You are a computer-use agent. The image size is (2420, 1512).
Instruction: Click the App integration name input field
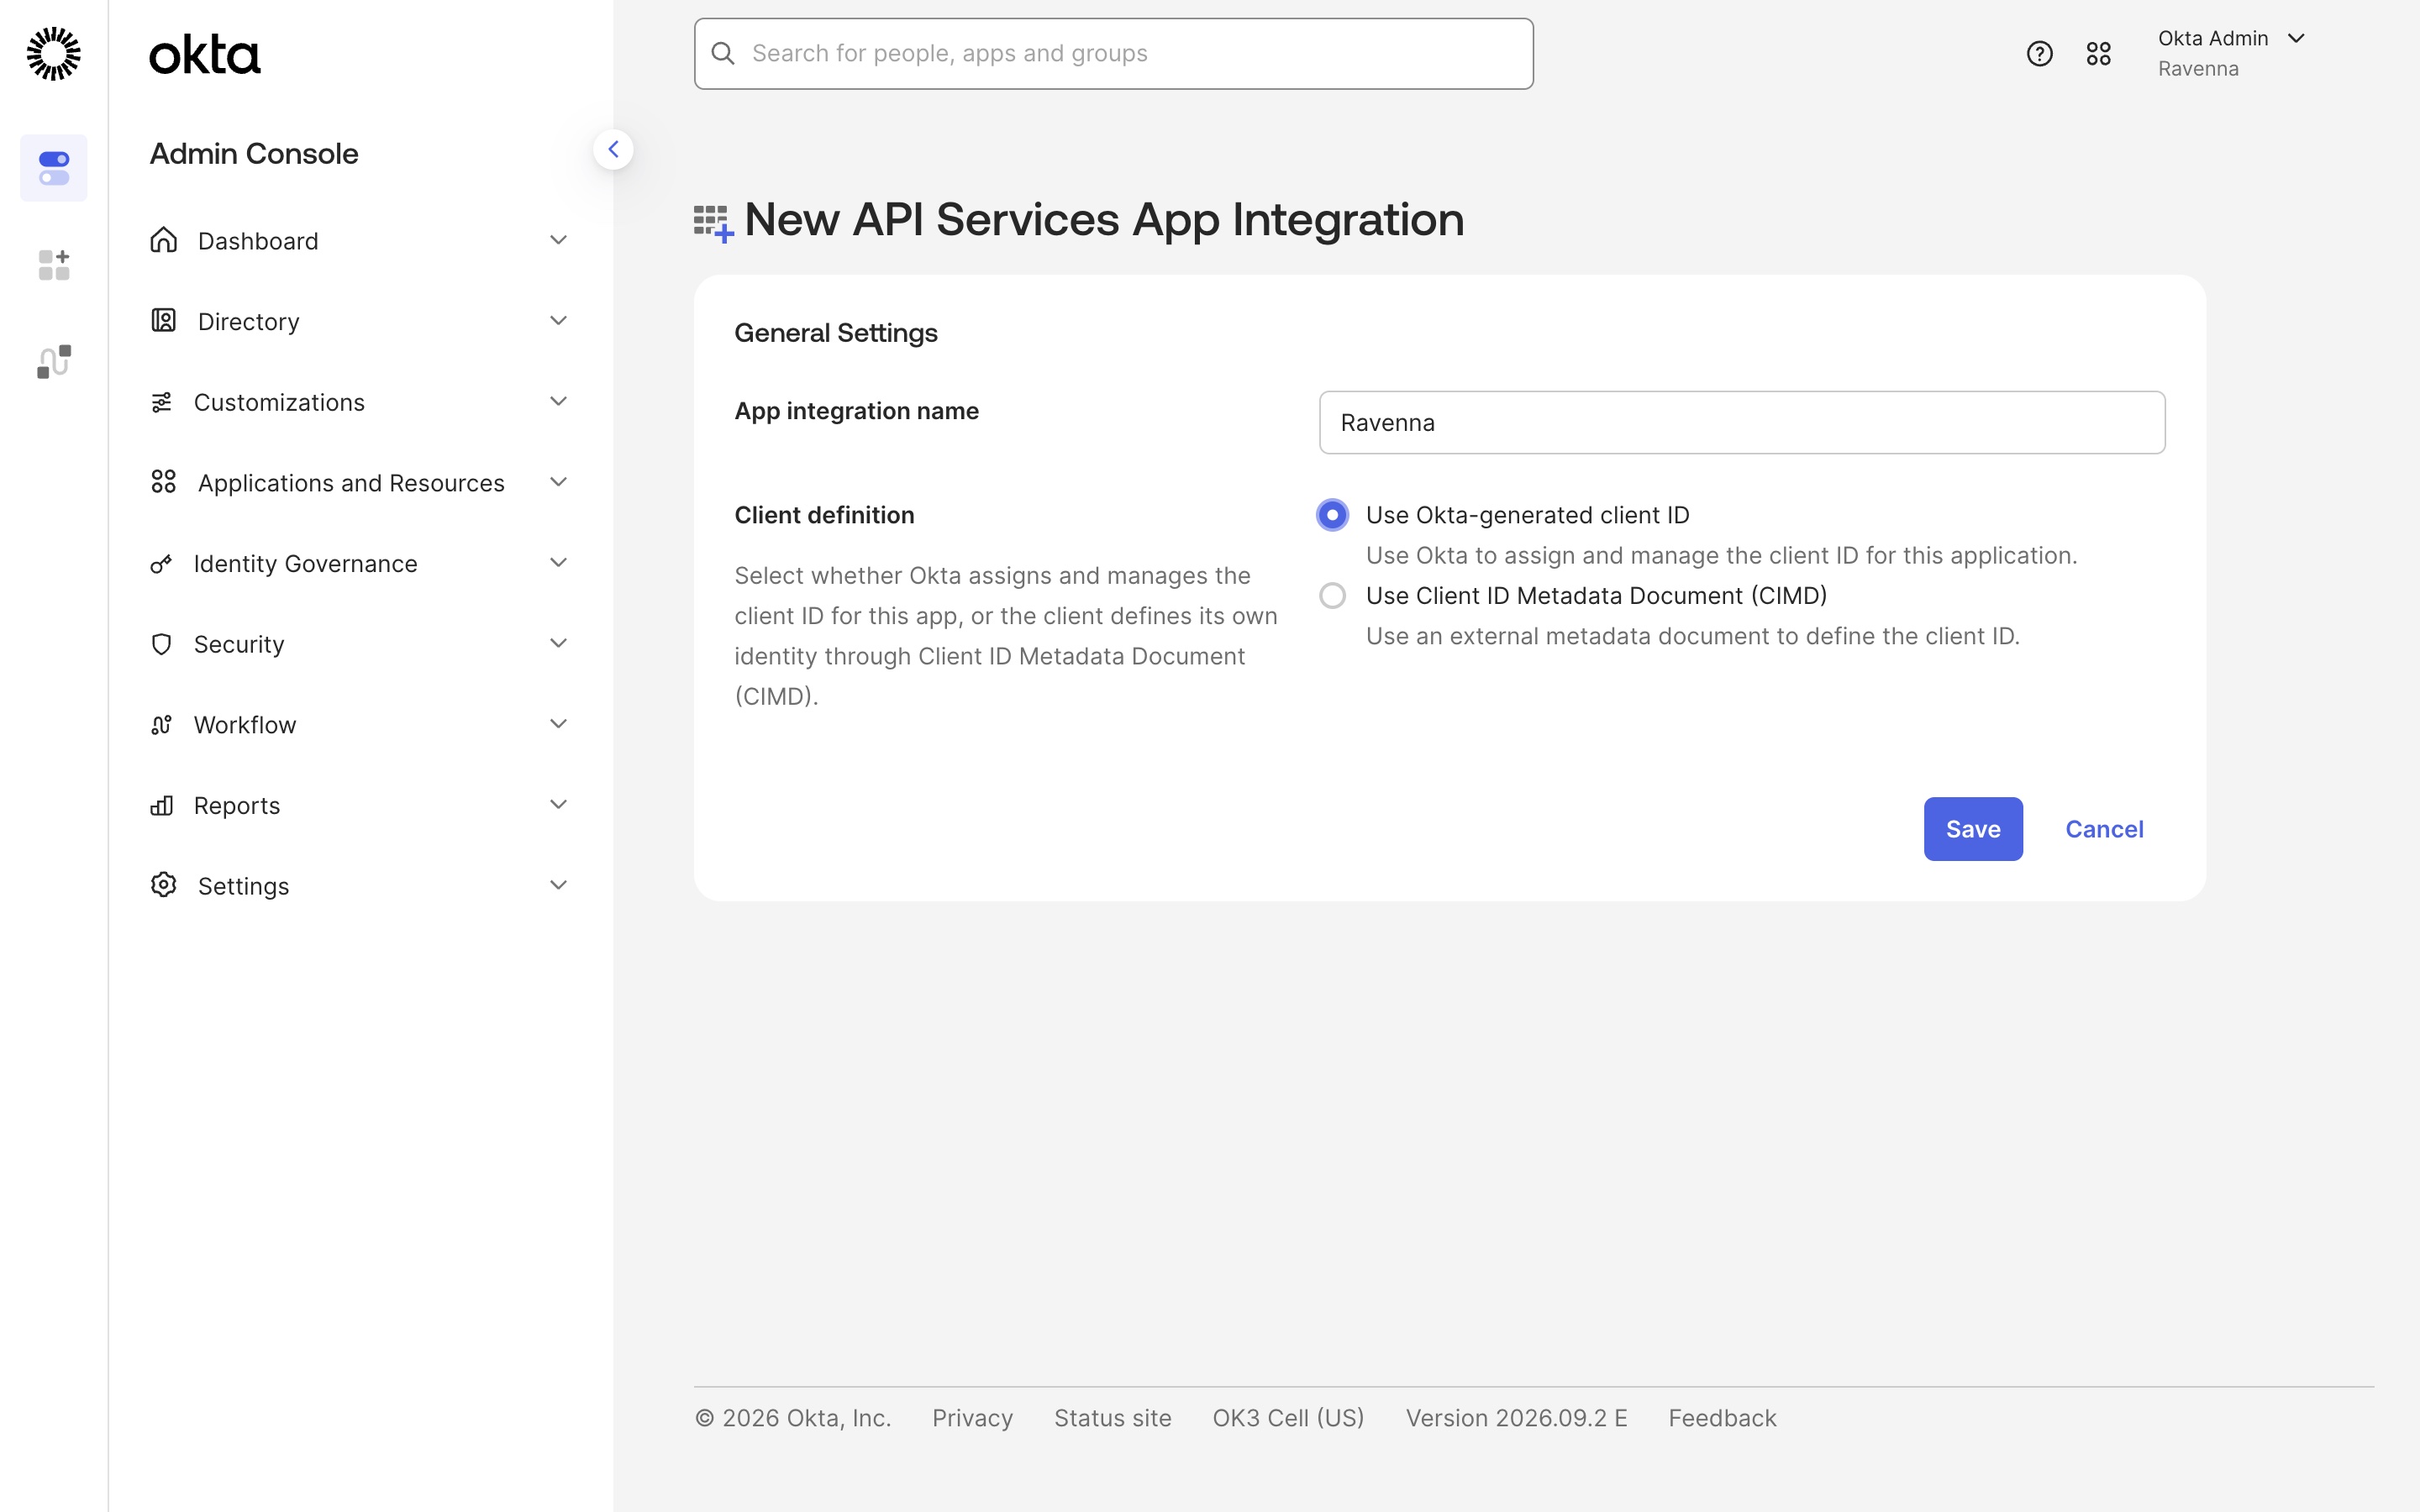[1742, 423]
